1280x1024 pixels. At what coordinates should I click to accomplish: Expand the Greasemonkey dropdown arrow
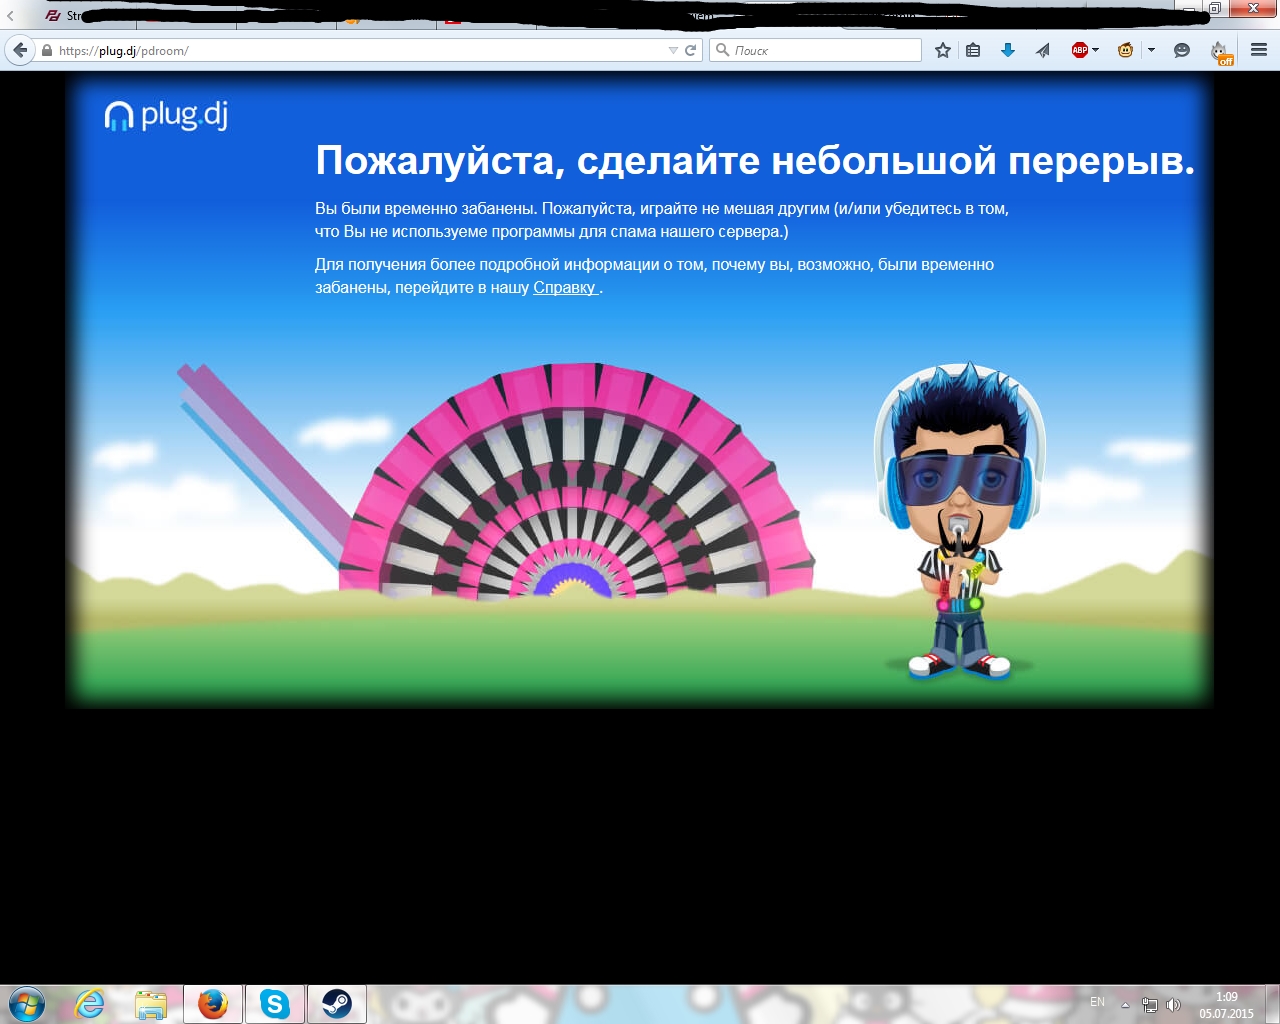[1151, 50]
